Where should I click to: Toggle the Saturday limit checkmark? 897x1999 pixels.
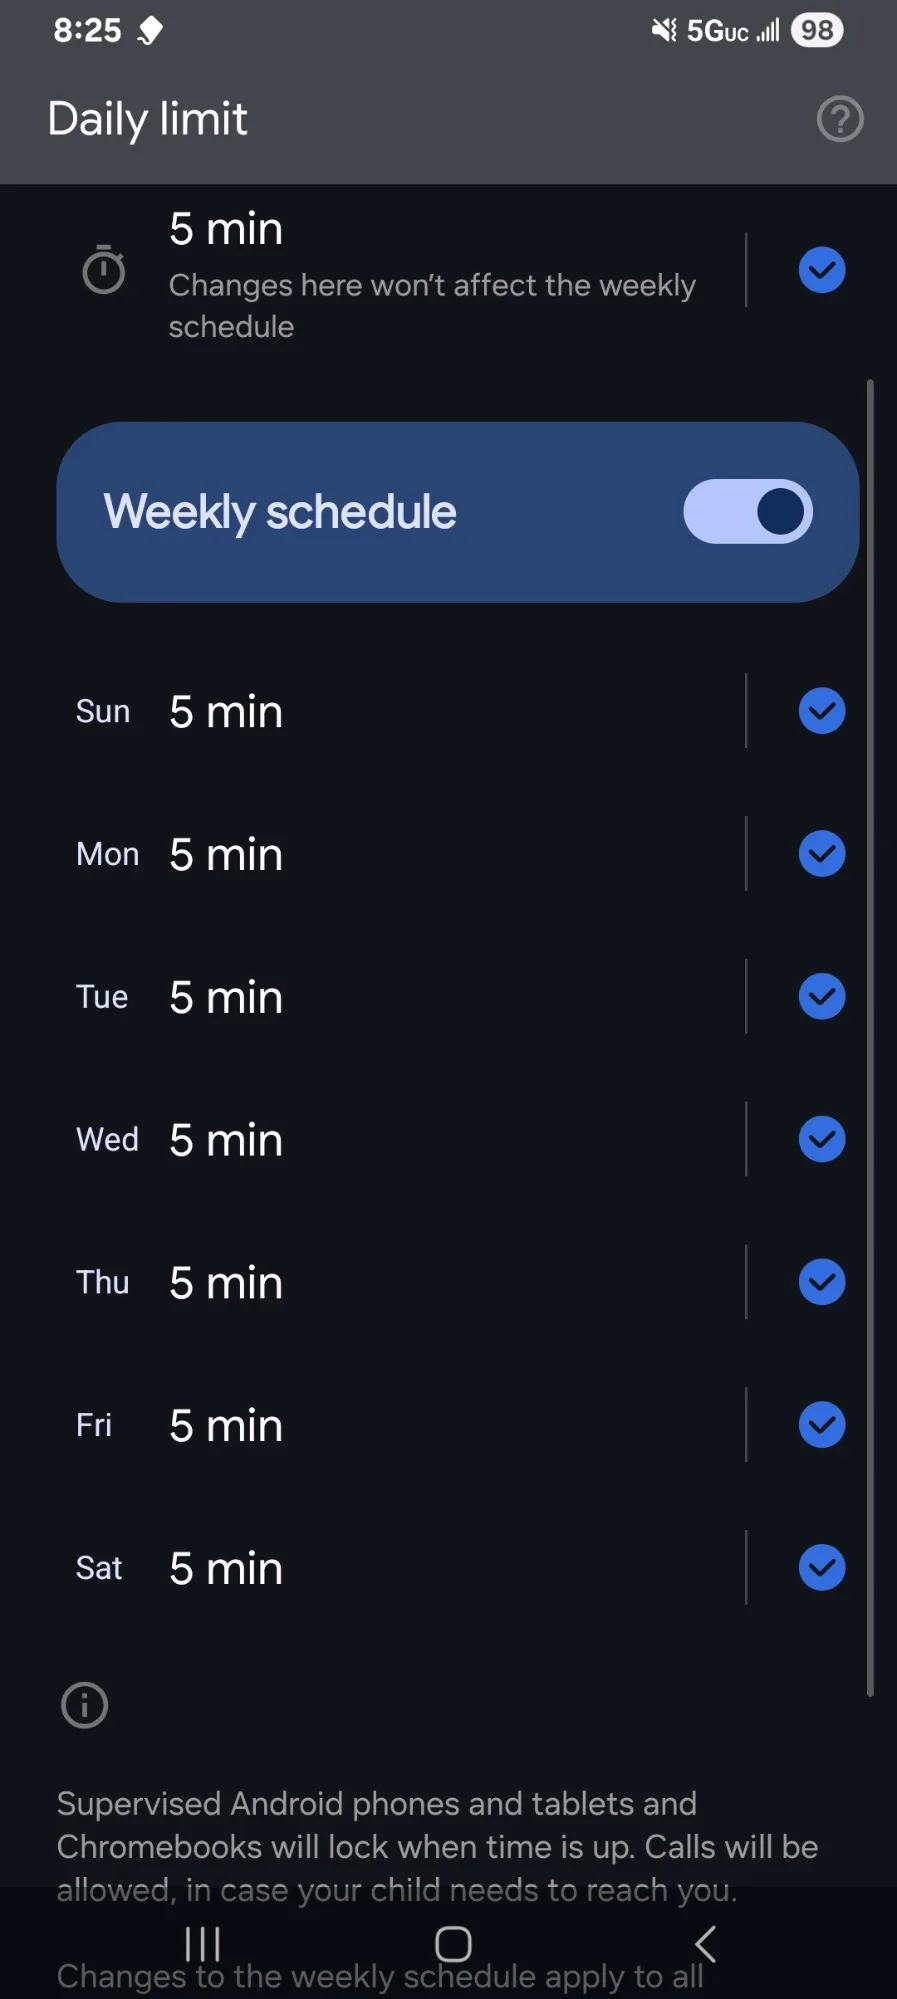coord(822,1567)
